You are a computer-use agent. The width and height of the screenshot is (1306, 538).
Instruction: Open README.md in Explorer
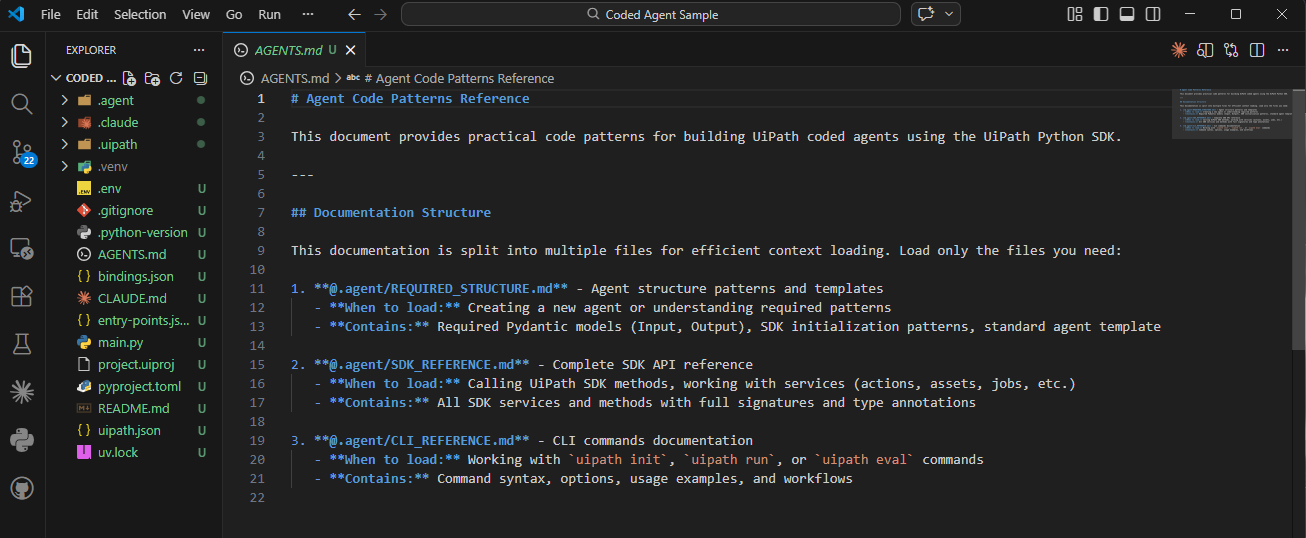pyautogui.click(x=134, y=408)
